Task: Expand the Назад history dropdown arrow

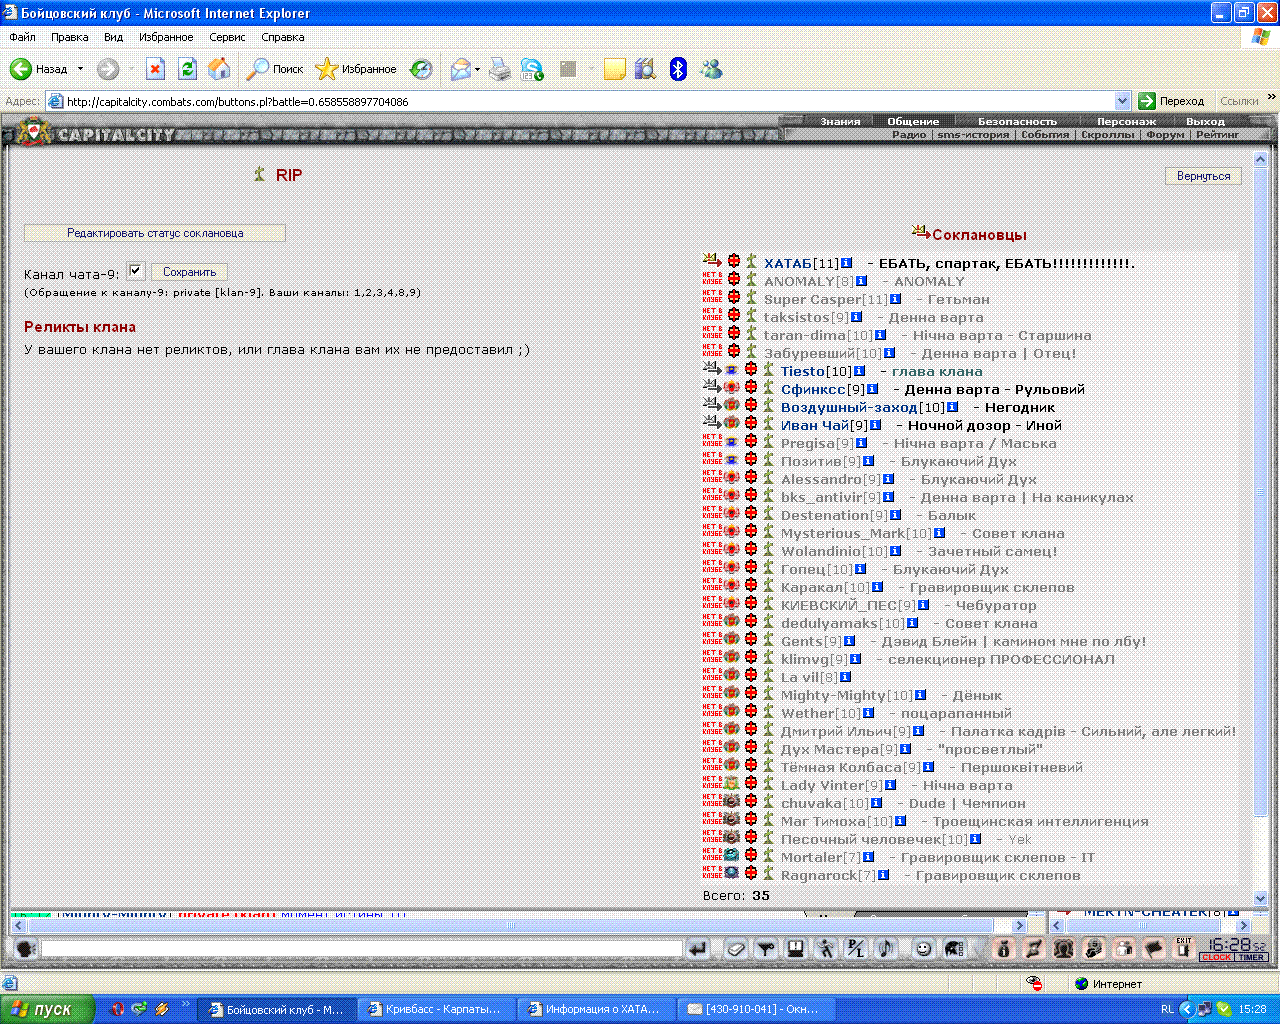Action: 80,69
